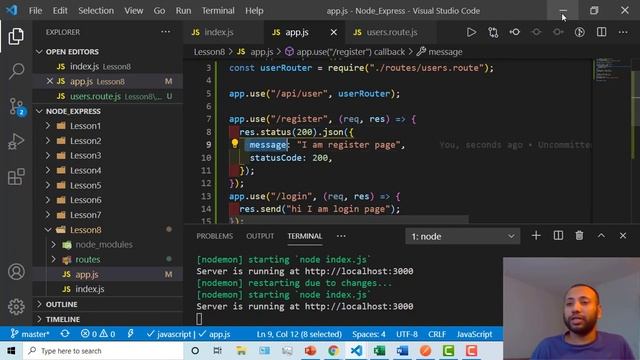Click the Windows Start button
The image size is (640, 360).
(11, 351)
